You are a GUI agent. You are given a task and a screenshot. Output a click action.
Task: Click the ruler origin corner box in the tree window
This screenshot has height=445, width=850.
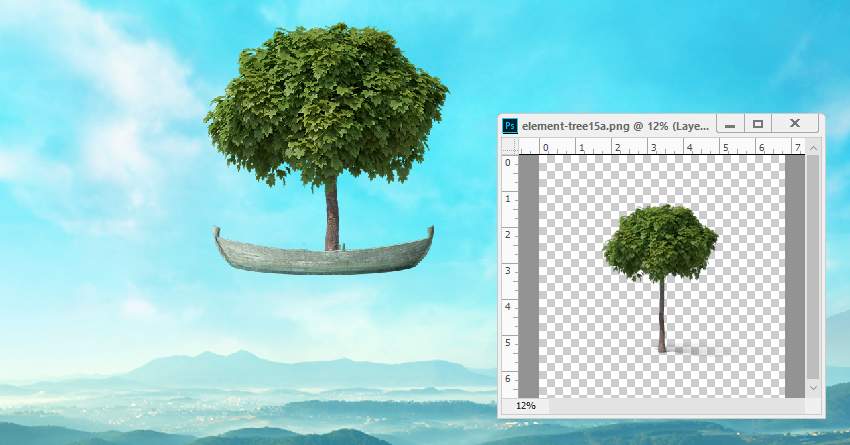(x=510, y=146)
